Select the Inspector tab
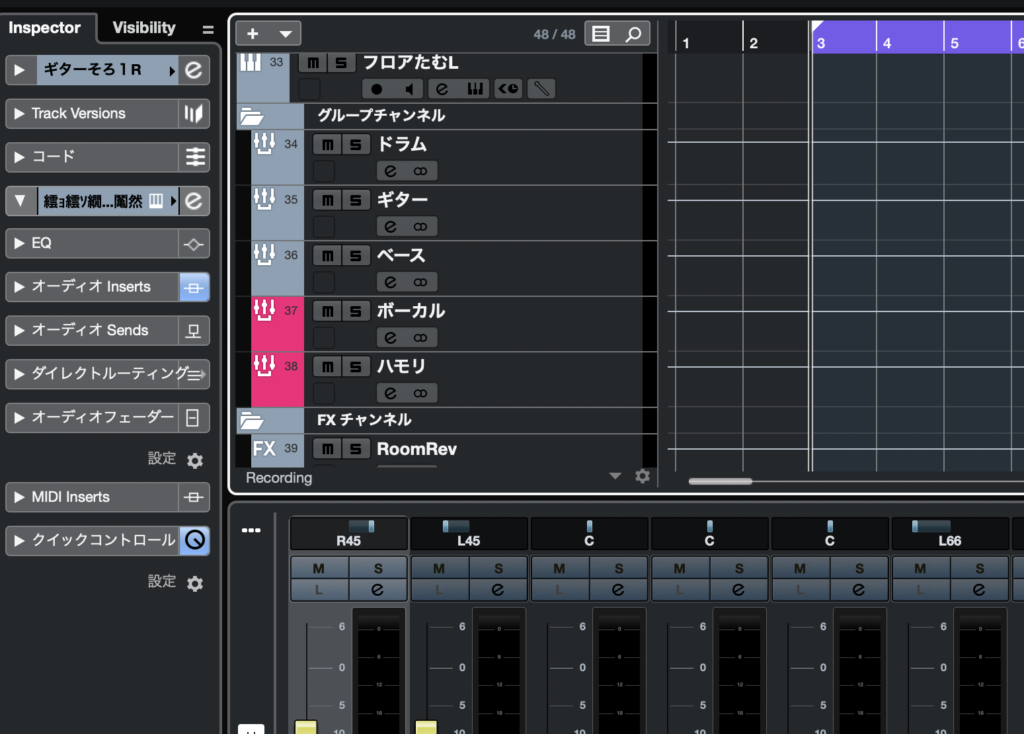This screenshot has width=1024, height=734. pyautogui.click(x=44, y=28)
